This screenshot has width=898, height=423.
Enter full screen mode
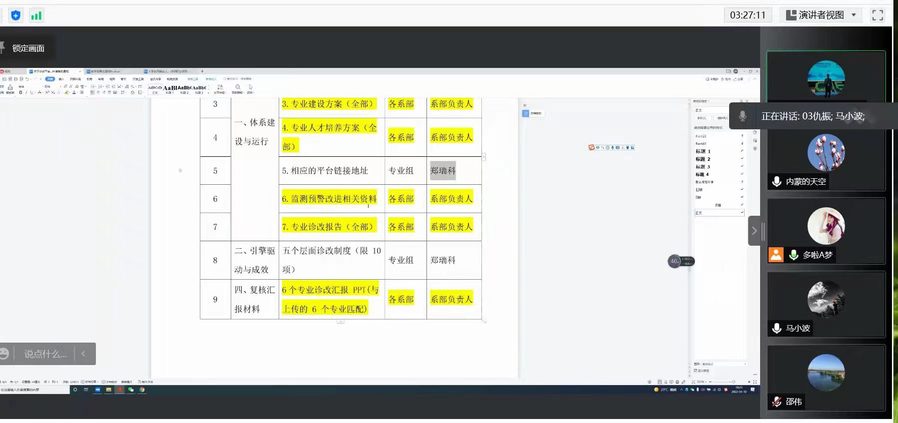(x=877, y=15)
